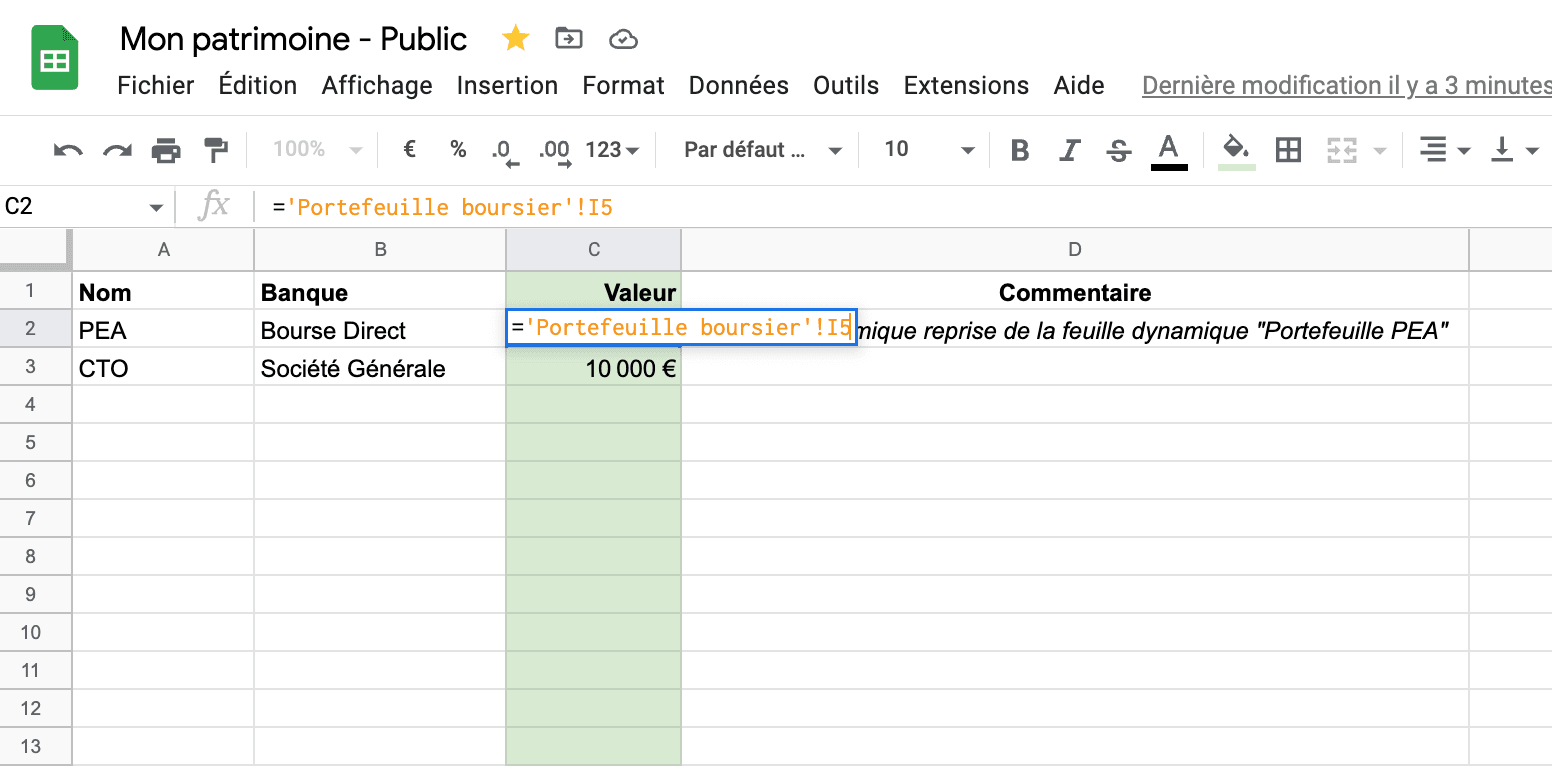Open 'Dernière modification' version history link

[x=1346, y=86]
